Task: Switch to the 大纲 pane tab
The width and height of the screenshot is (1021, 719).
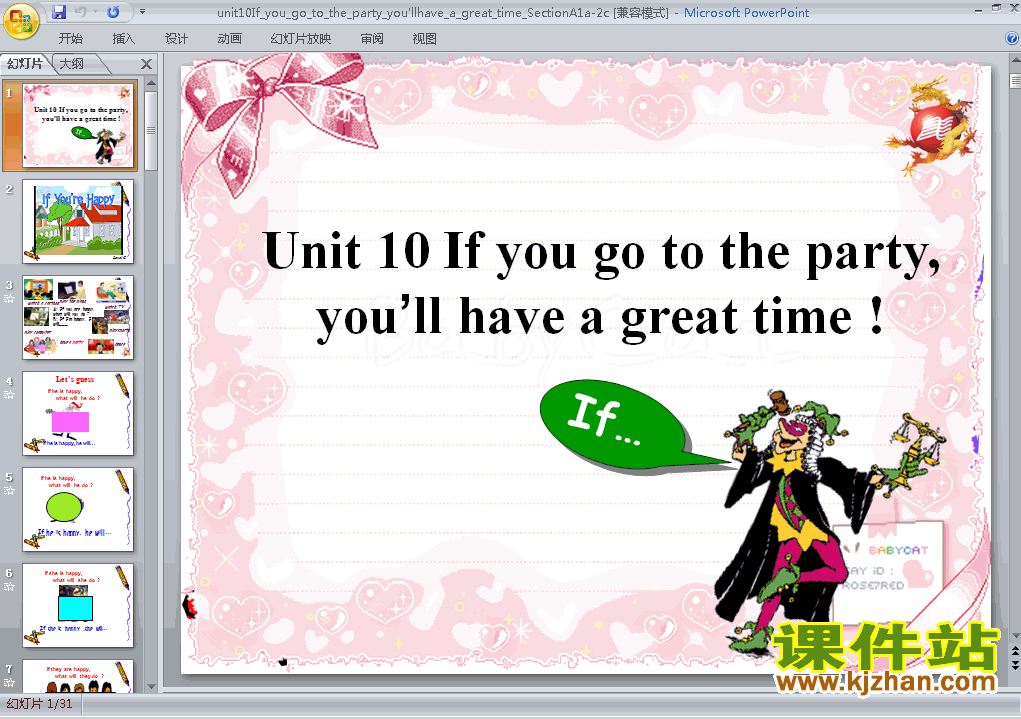Action: [x=72, y=63]
